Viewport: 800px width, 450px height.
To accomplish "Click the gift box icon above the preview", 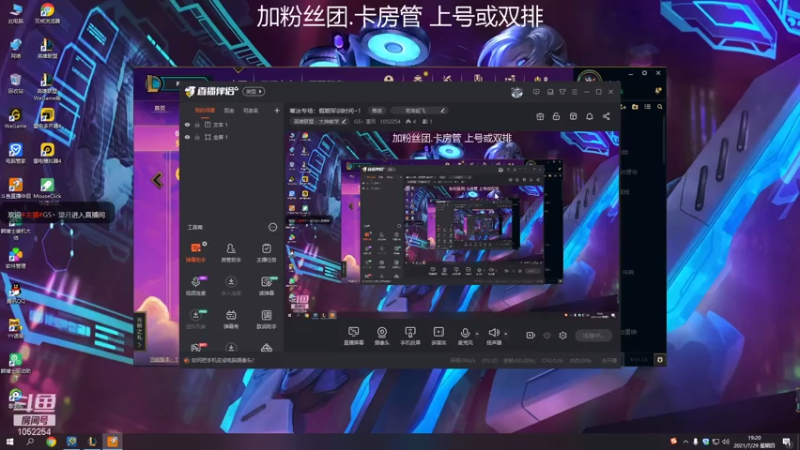I will pyautogui.click(x=540, y=116).
